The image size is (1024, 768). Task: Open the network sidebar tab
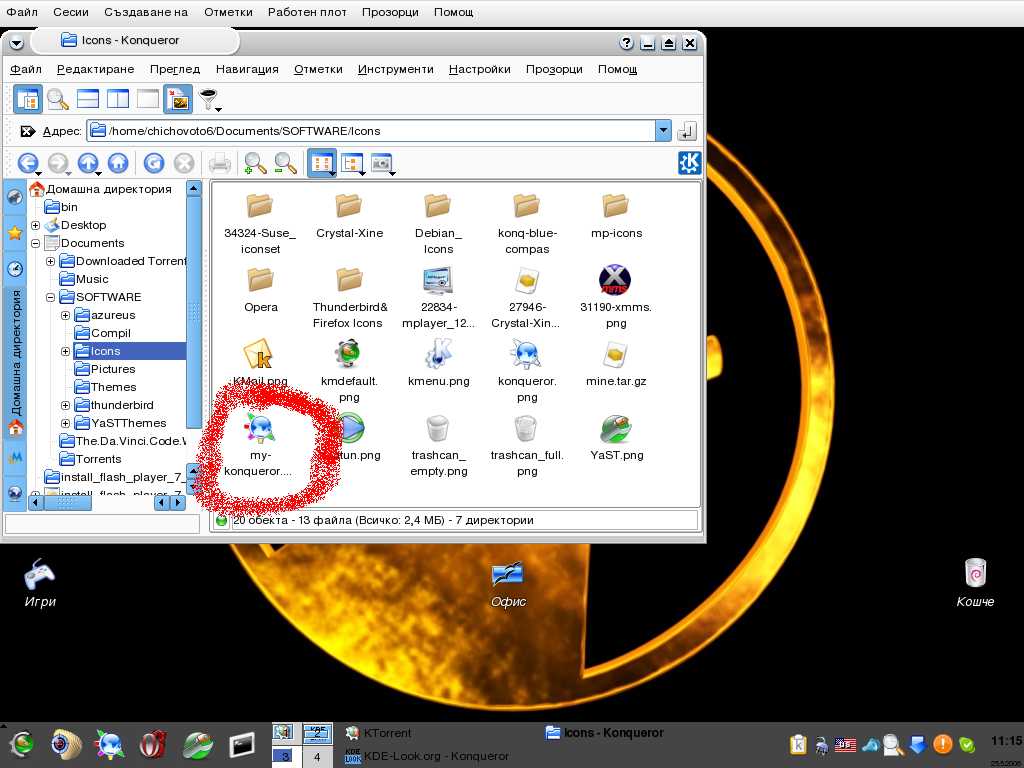point(15,493)
